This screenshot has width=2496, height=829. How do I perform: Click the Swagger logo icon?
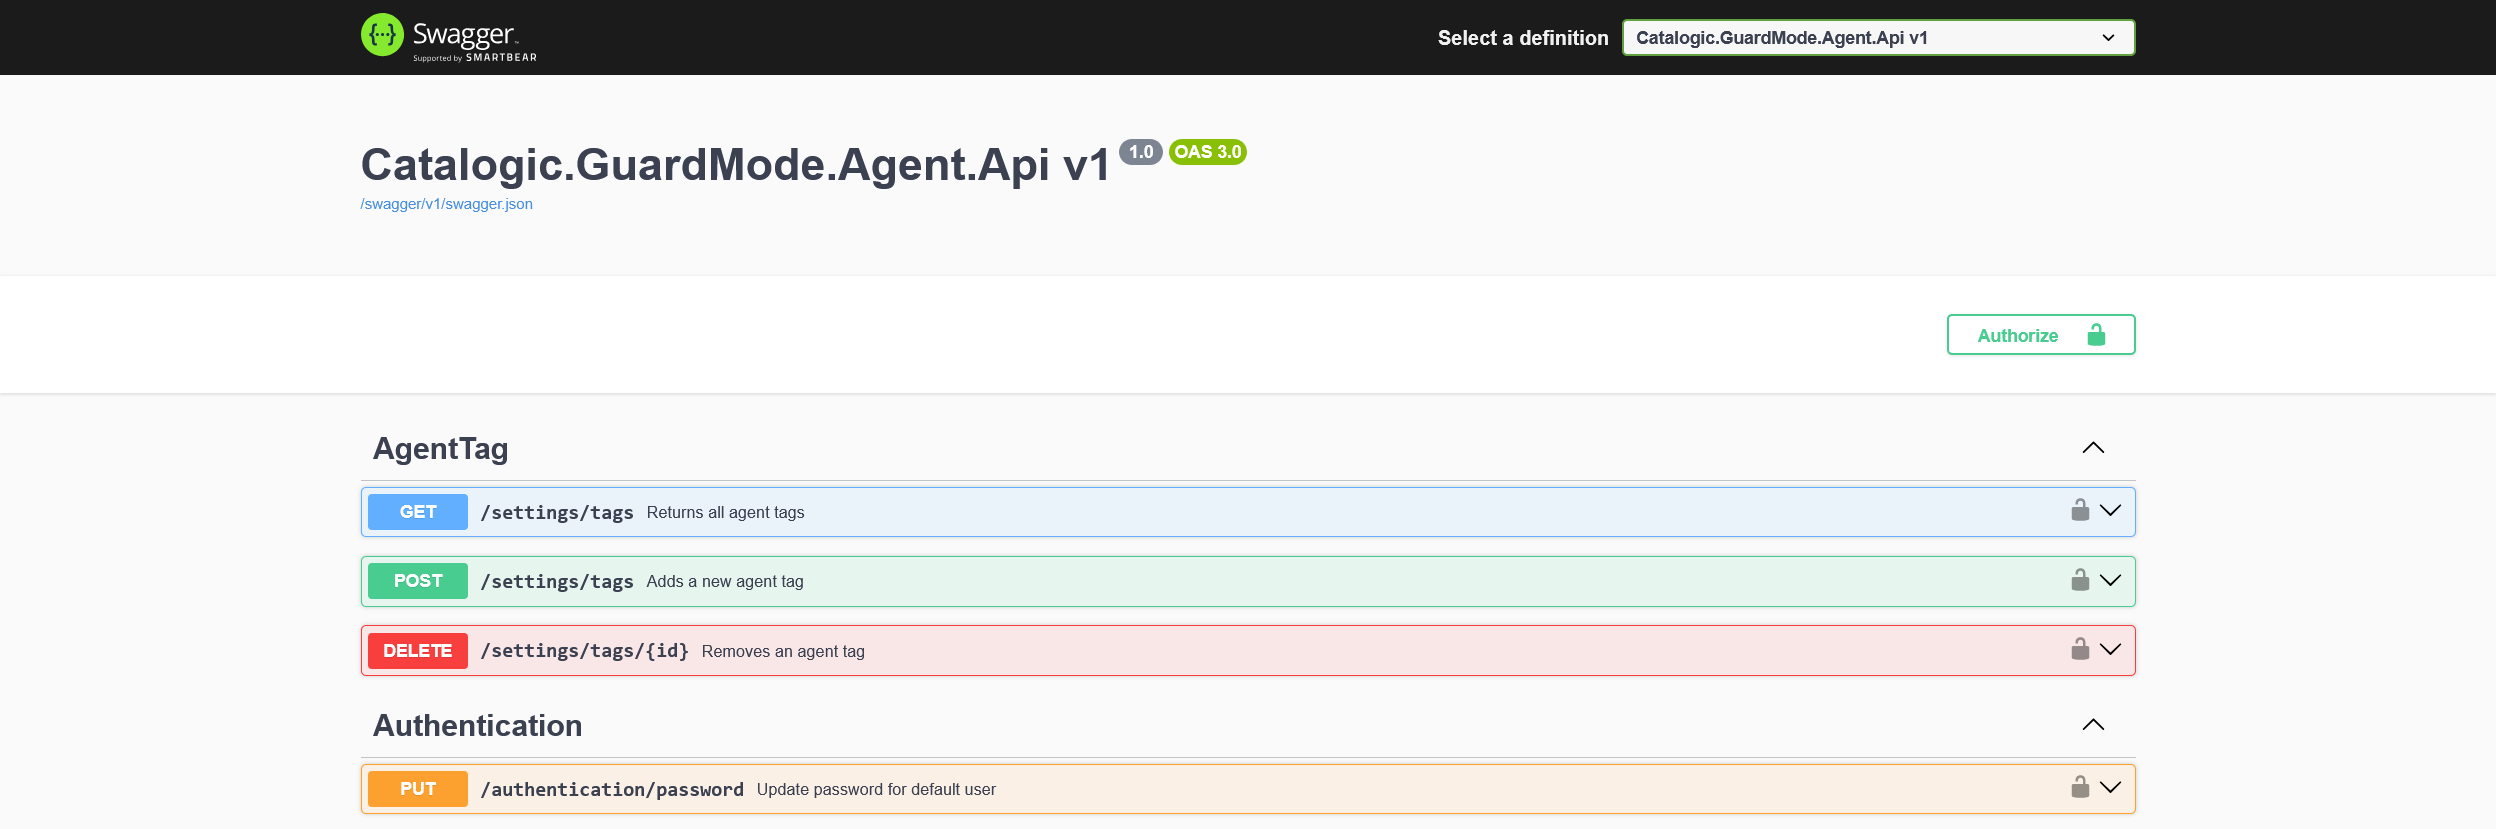(382, 35)
